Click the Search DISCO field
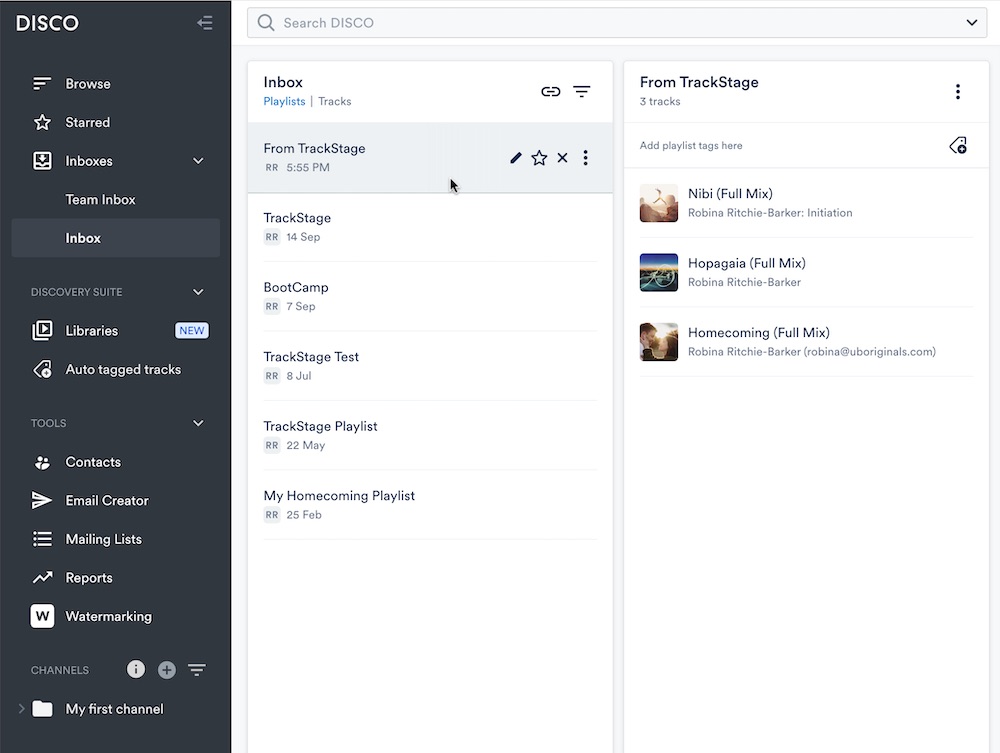Image resolution: width=1000 pixels, height=753 pixels. tap(617, 23)
